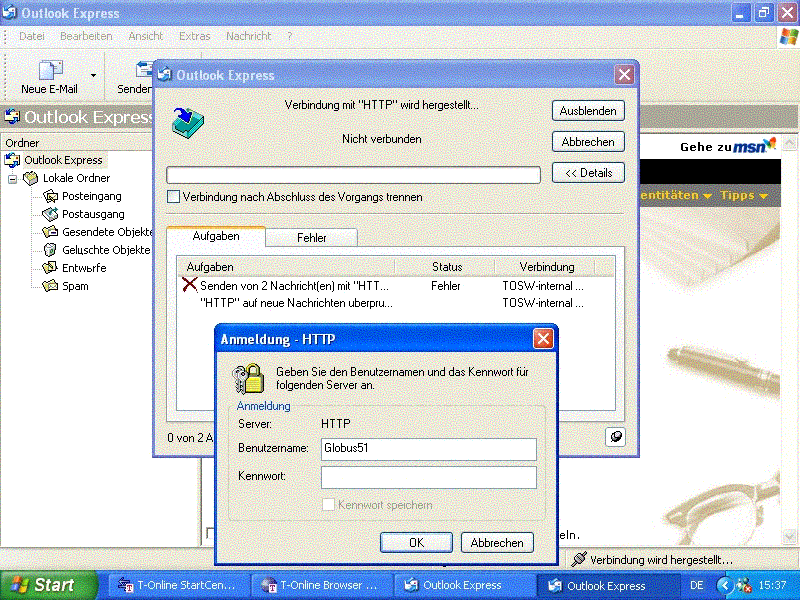This screenshot has width=800, height=600.
Task: Open the Neue E-Mail dropdown arrow
Action: pyautogui.click(x=93, y=76)
